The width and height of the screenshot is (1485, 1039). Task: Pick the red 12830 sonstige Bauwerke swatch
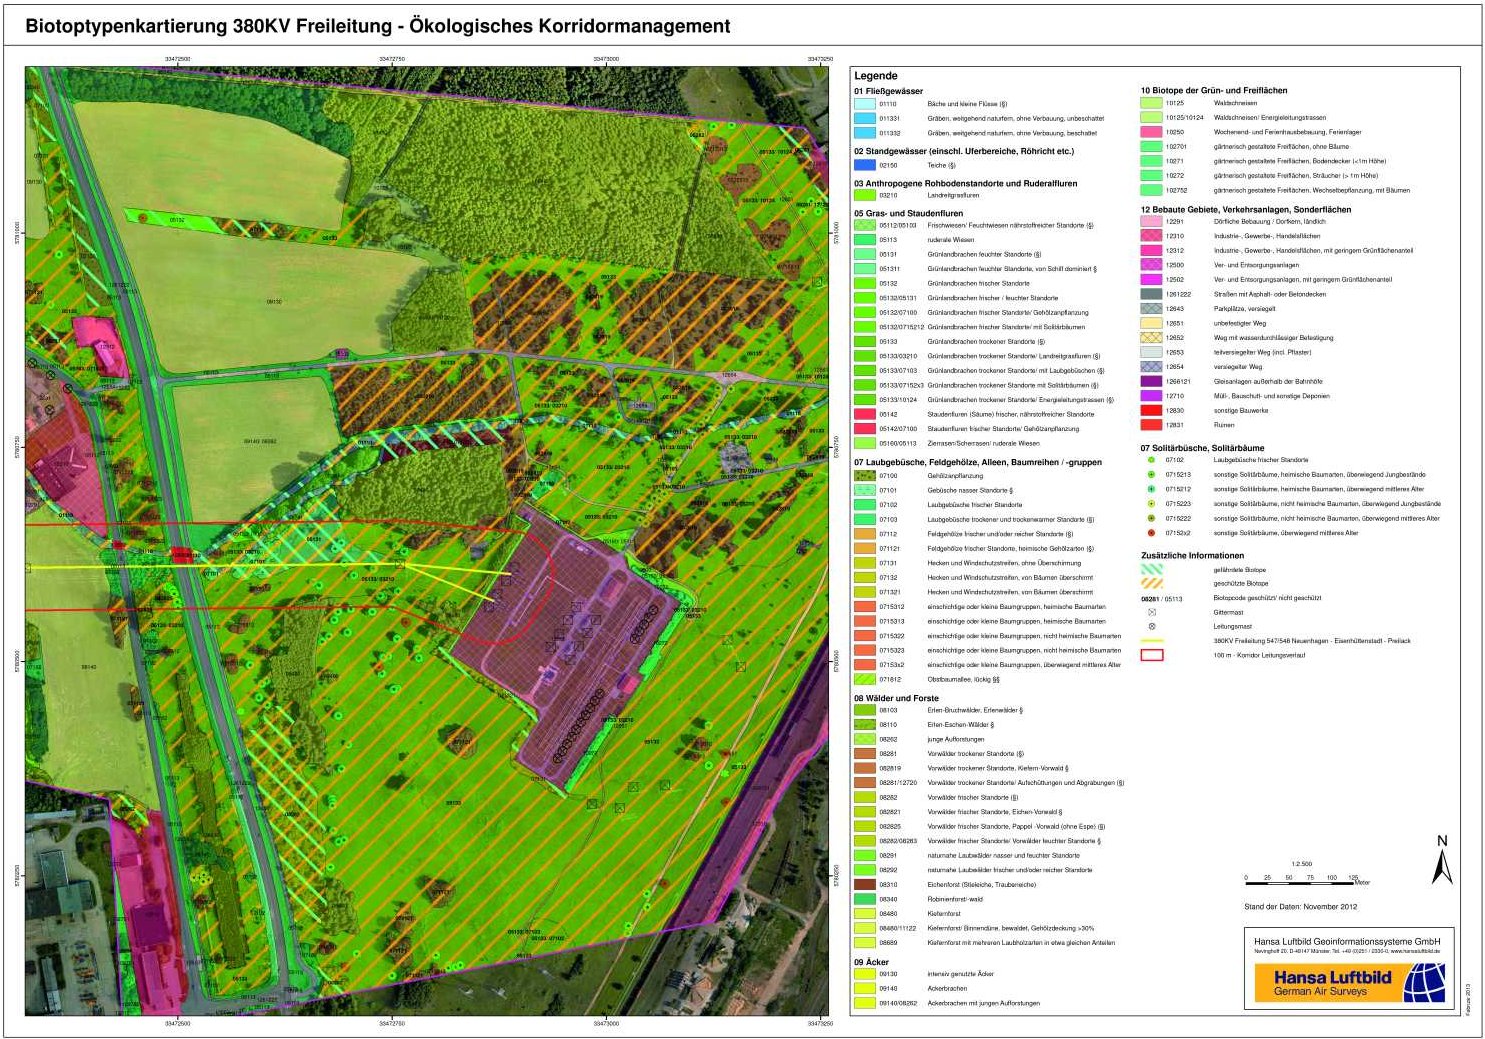click(1152, 410)
